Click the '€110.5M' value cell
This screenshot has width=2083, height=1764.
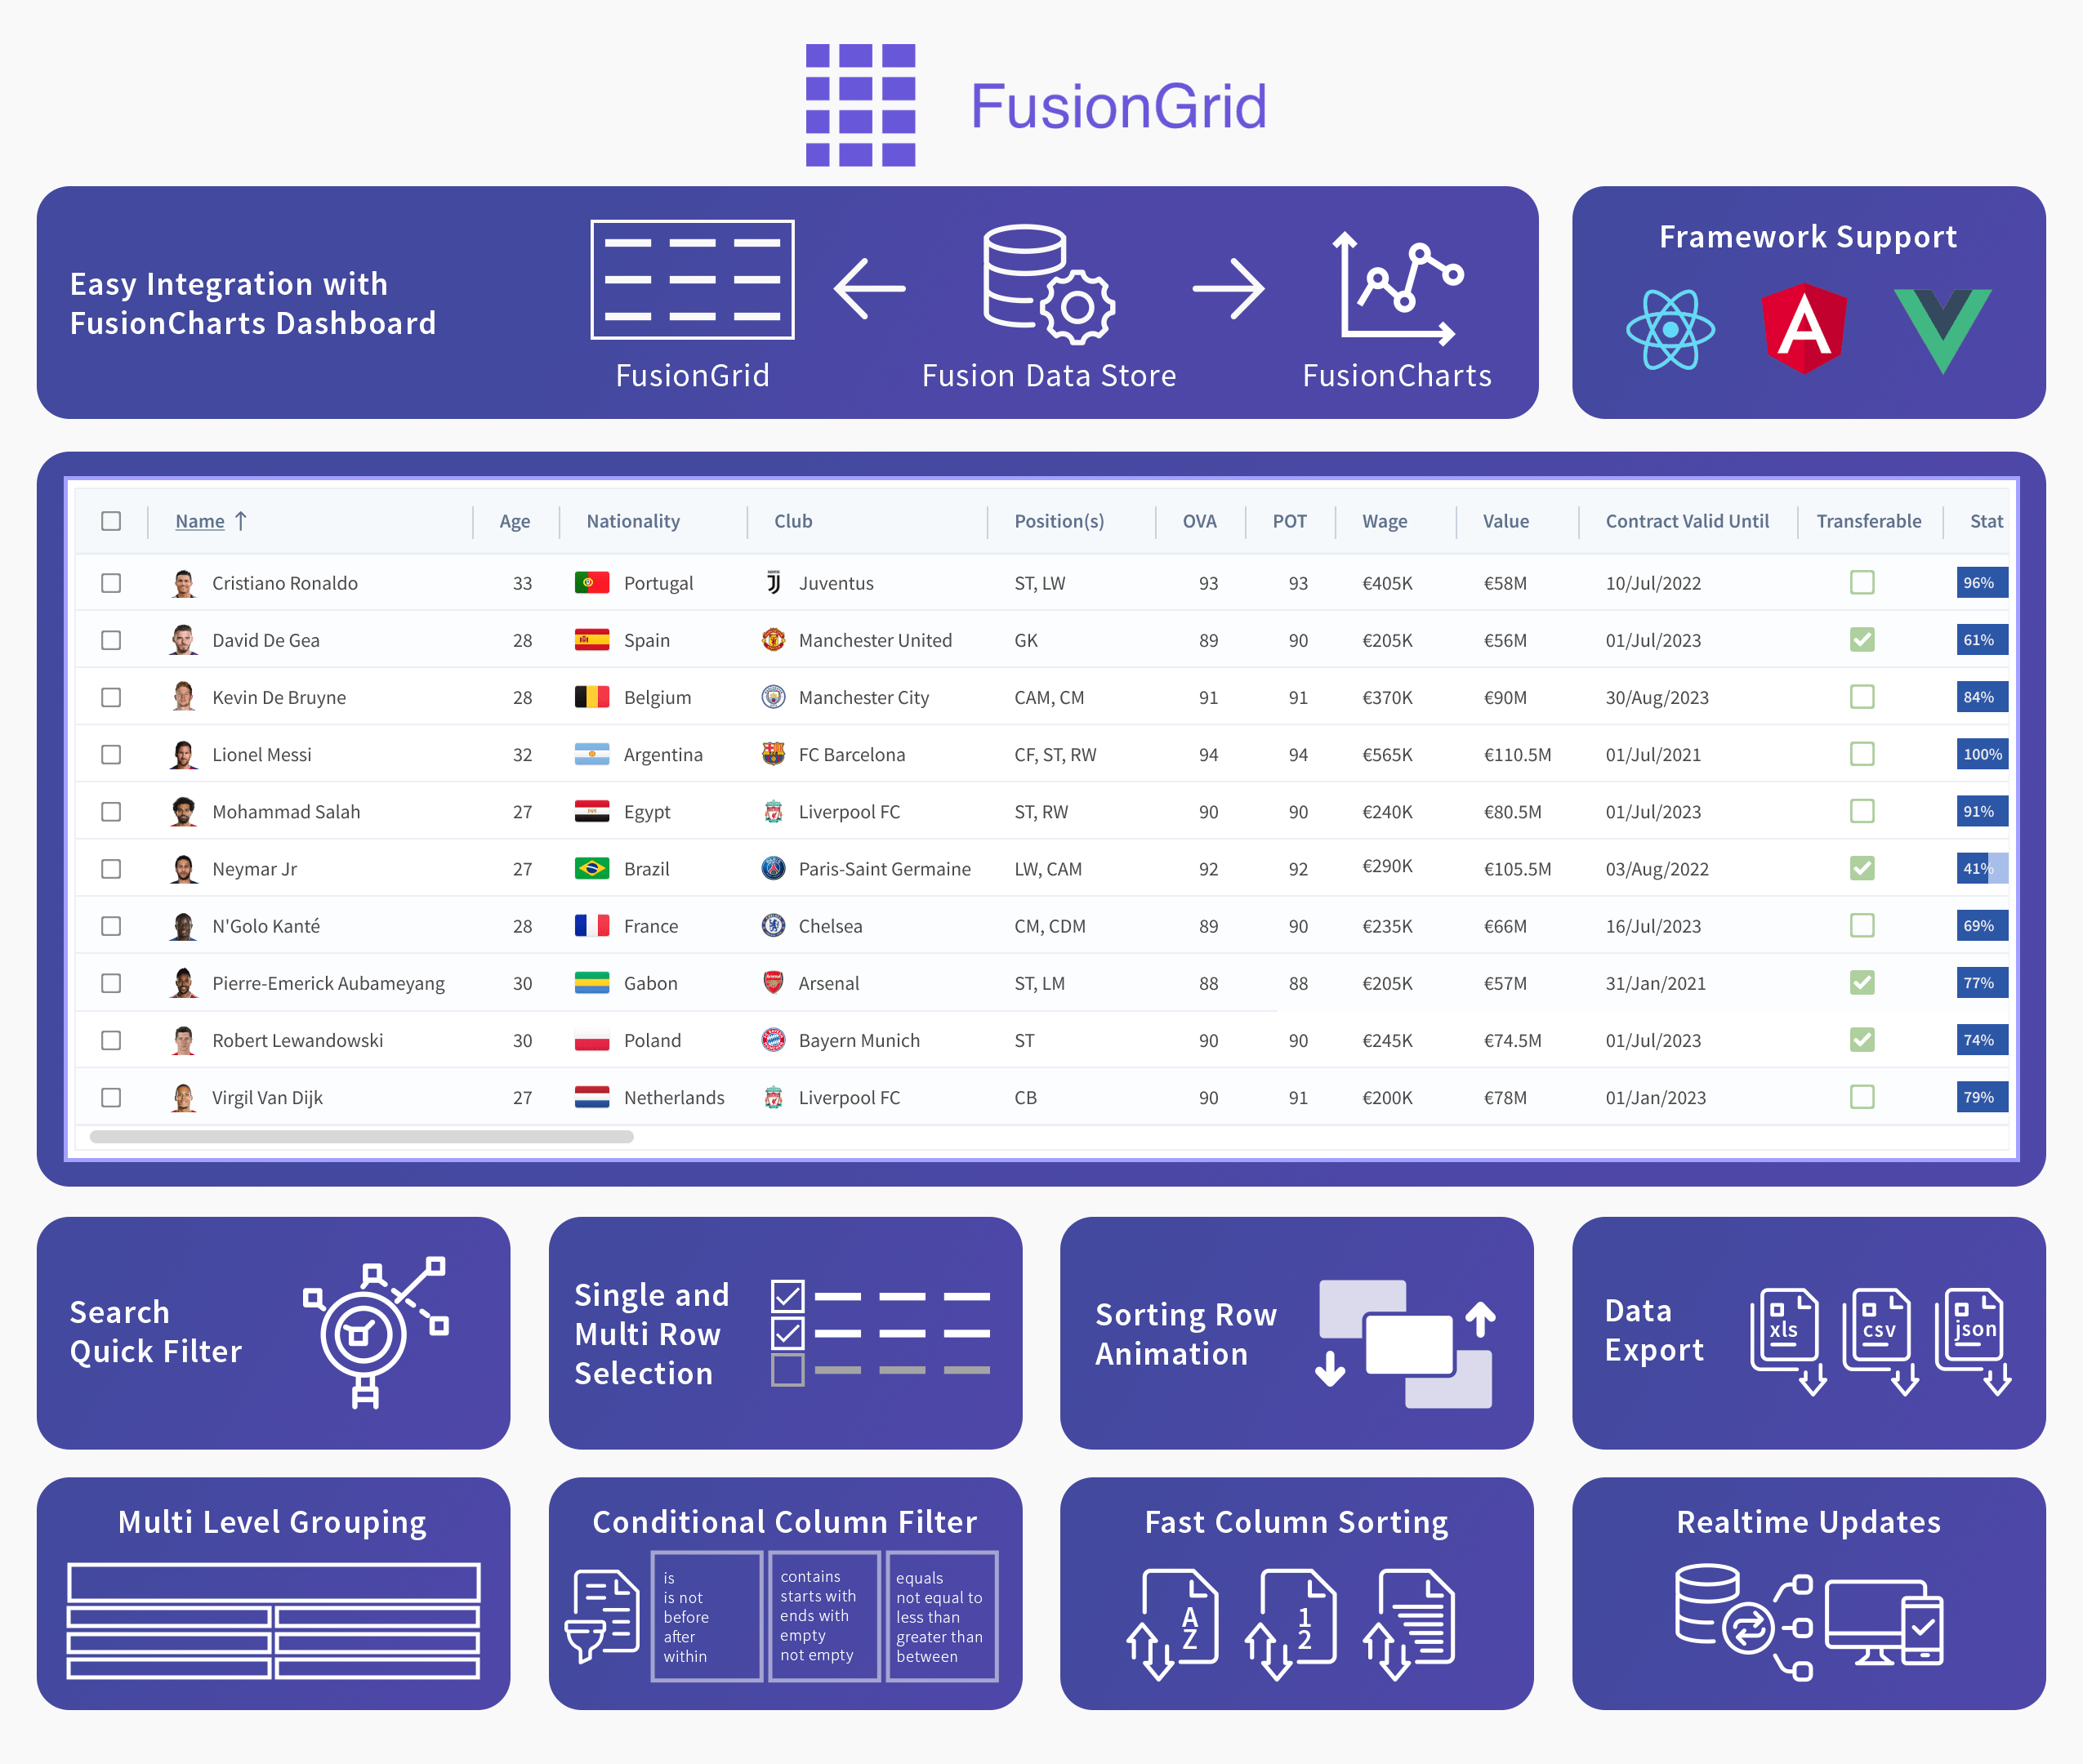point(1517,754)
